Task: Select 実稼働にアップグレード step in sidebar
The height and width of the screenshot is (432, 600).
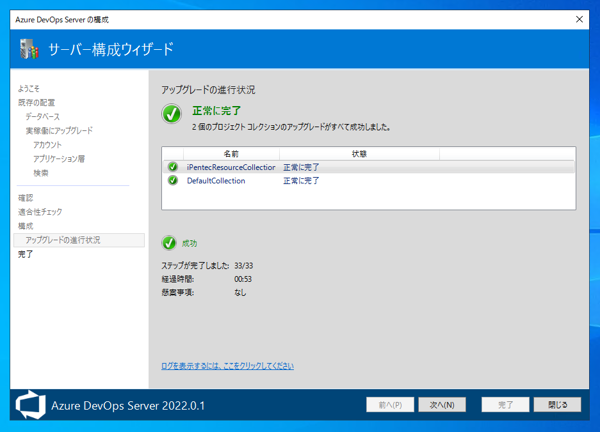Action: pyautogui.click(x=59, y=130)
